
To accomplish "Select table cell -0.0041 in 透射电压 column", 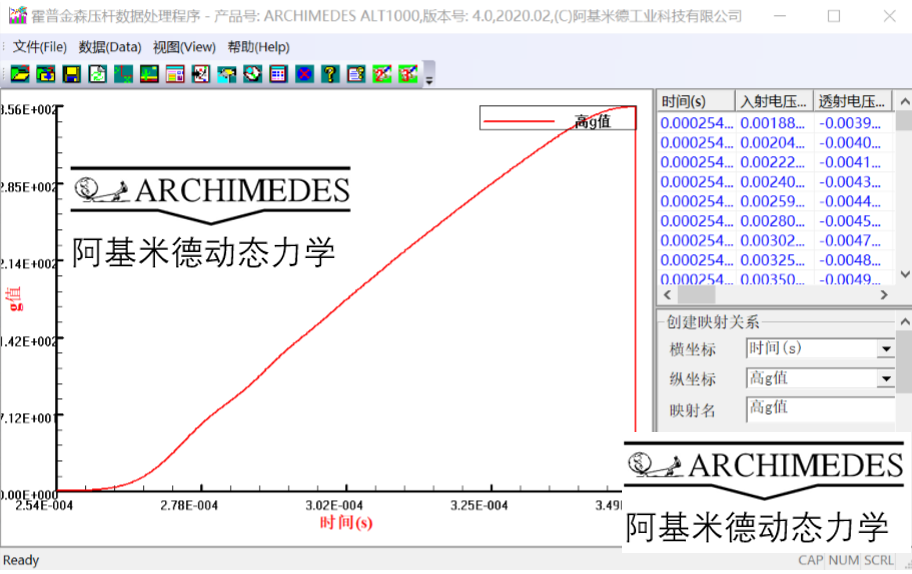I will pyautogui.click(x=850, y=162).
